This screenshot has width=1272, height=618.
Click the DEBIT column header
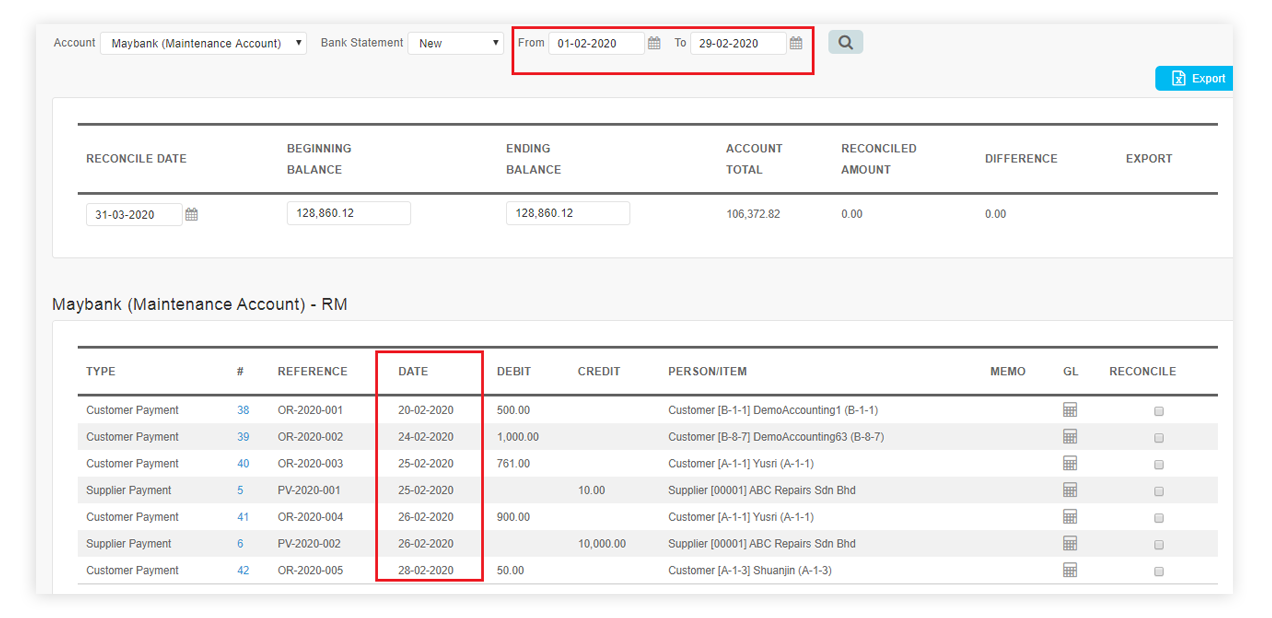point(514,371)
